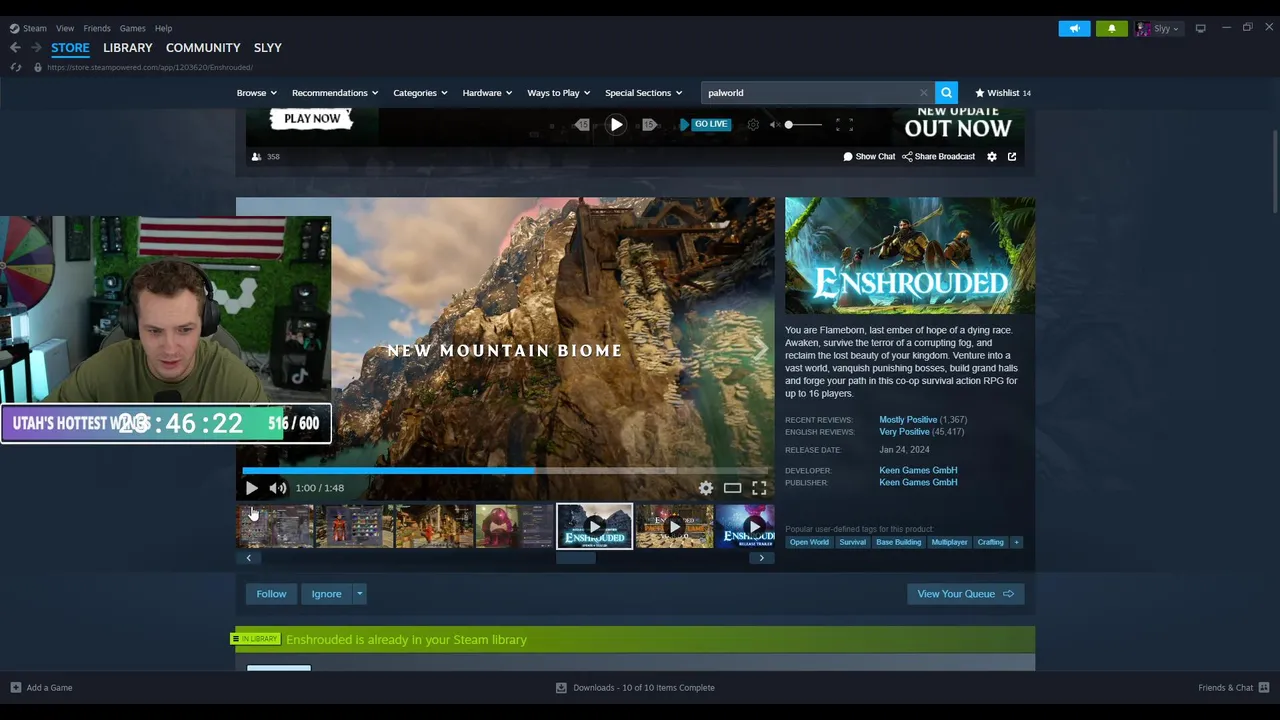Unmute the broadcast speaker icon
Screen dimensions: 1280x720
point(775,125)
